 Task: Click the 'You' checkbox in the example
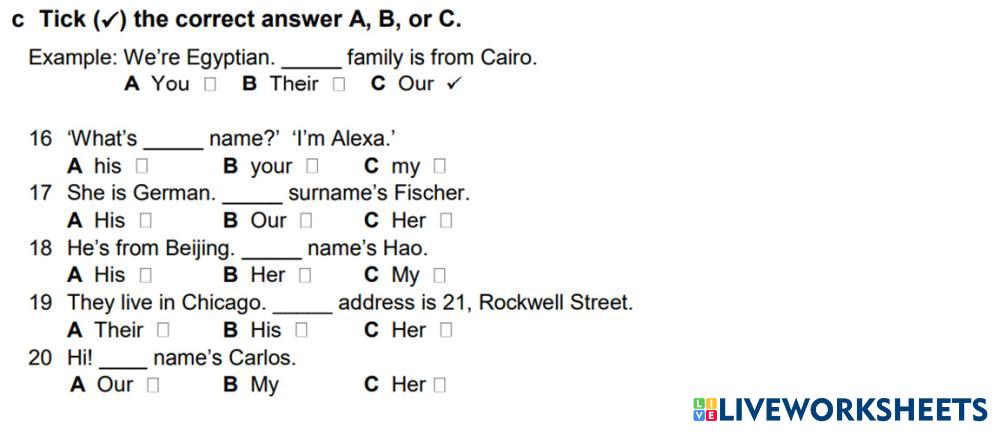pyautogui.click(x=209, y=84)
